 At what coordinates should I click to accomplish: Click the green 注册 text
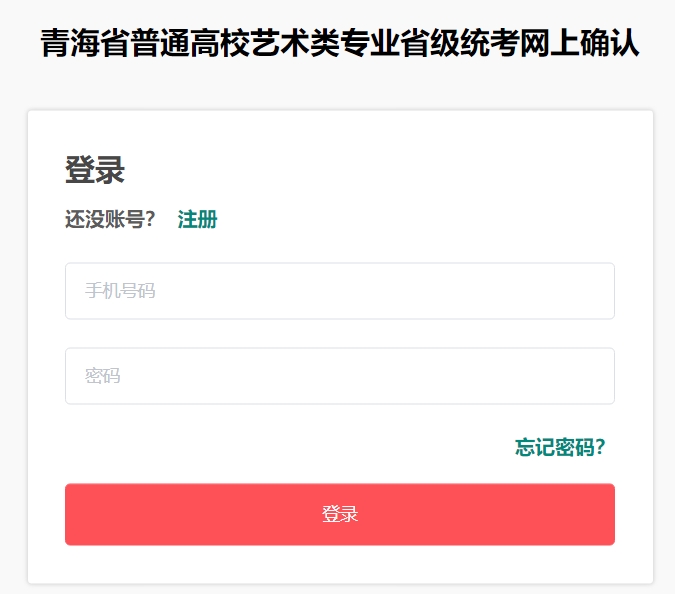[x=197, y=220]
